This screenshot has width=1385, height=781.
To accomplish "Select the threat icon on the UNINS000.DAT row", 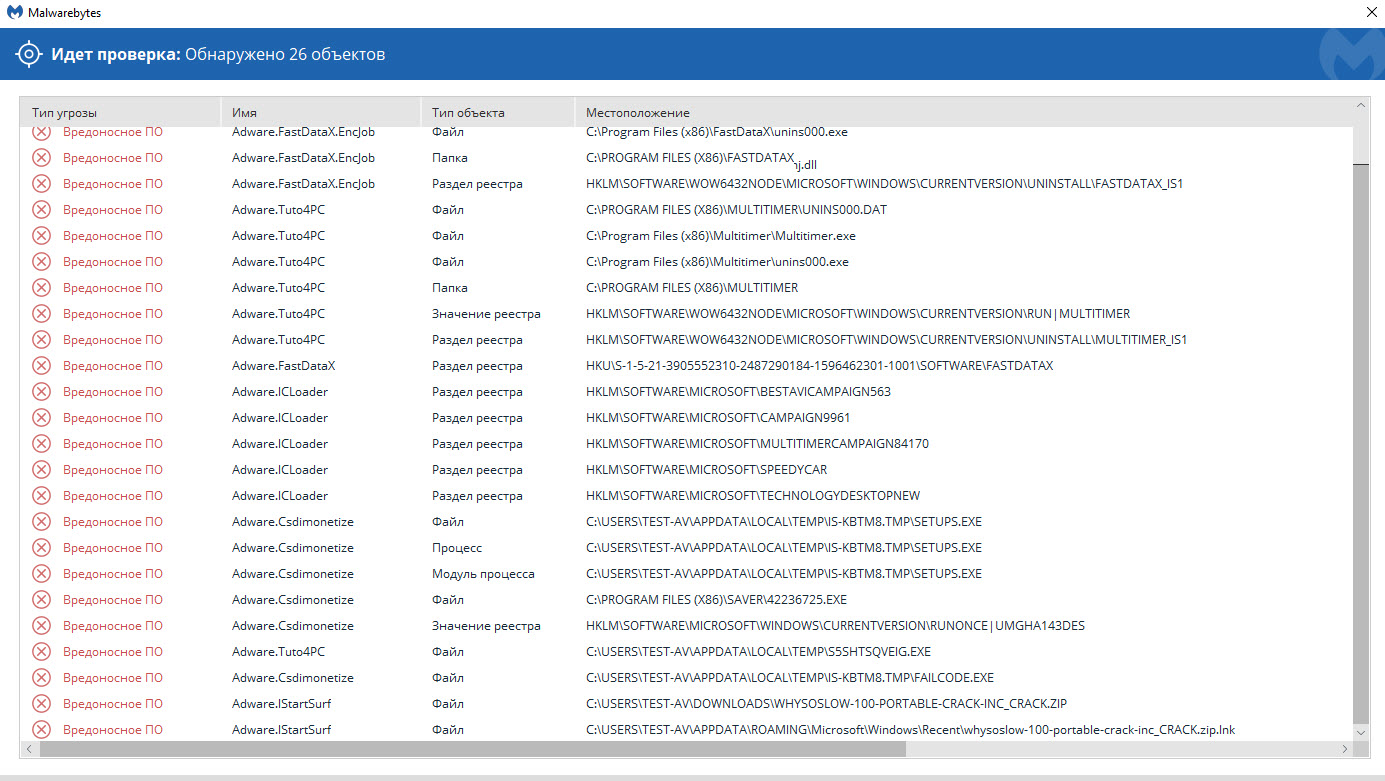I will click(x=41, y=210).
